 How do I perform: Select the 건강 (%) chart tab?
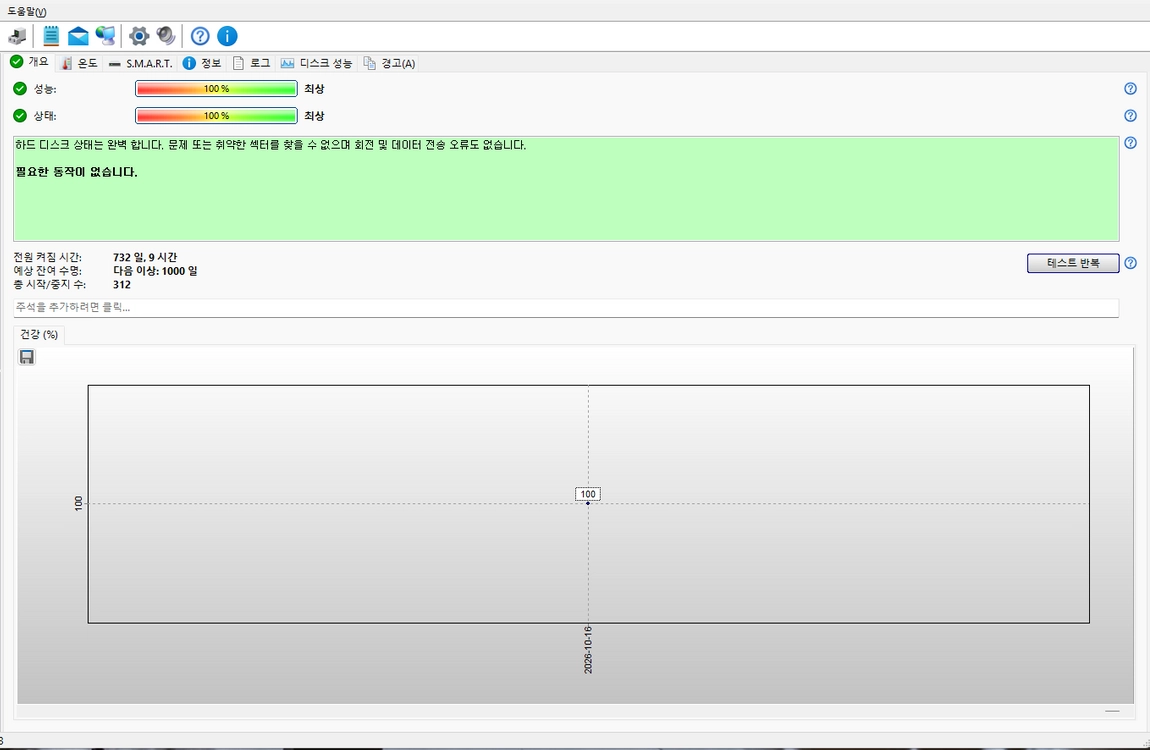coord(39,335)
